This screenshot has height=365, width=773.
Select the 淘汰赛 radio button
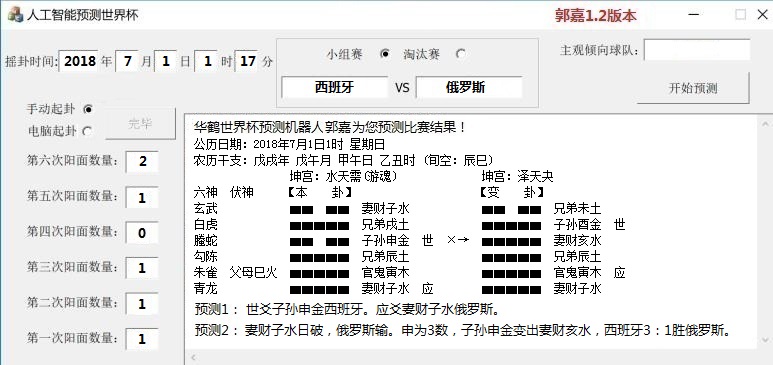click(x=461, y=54)
